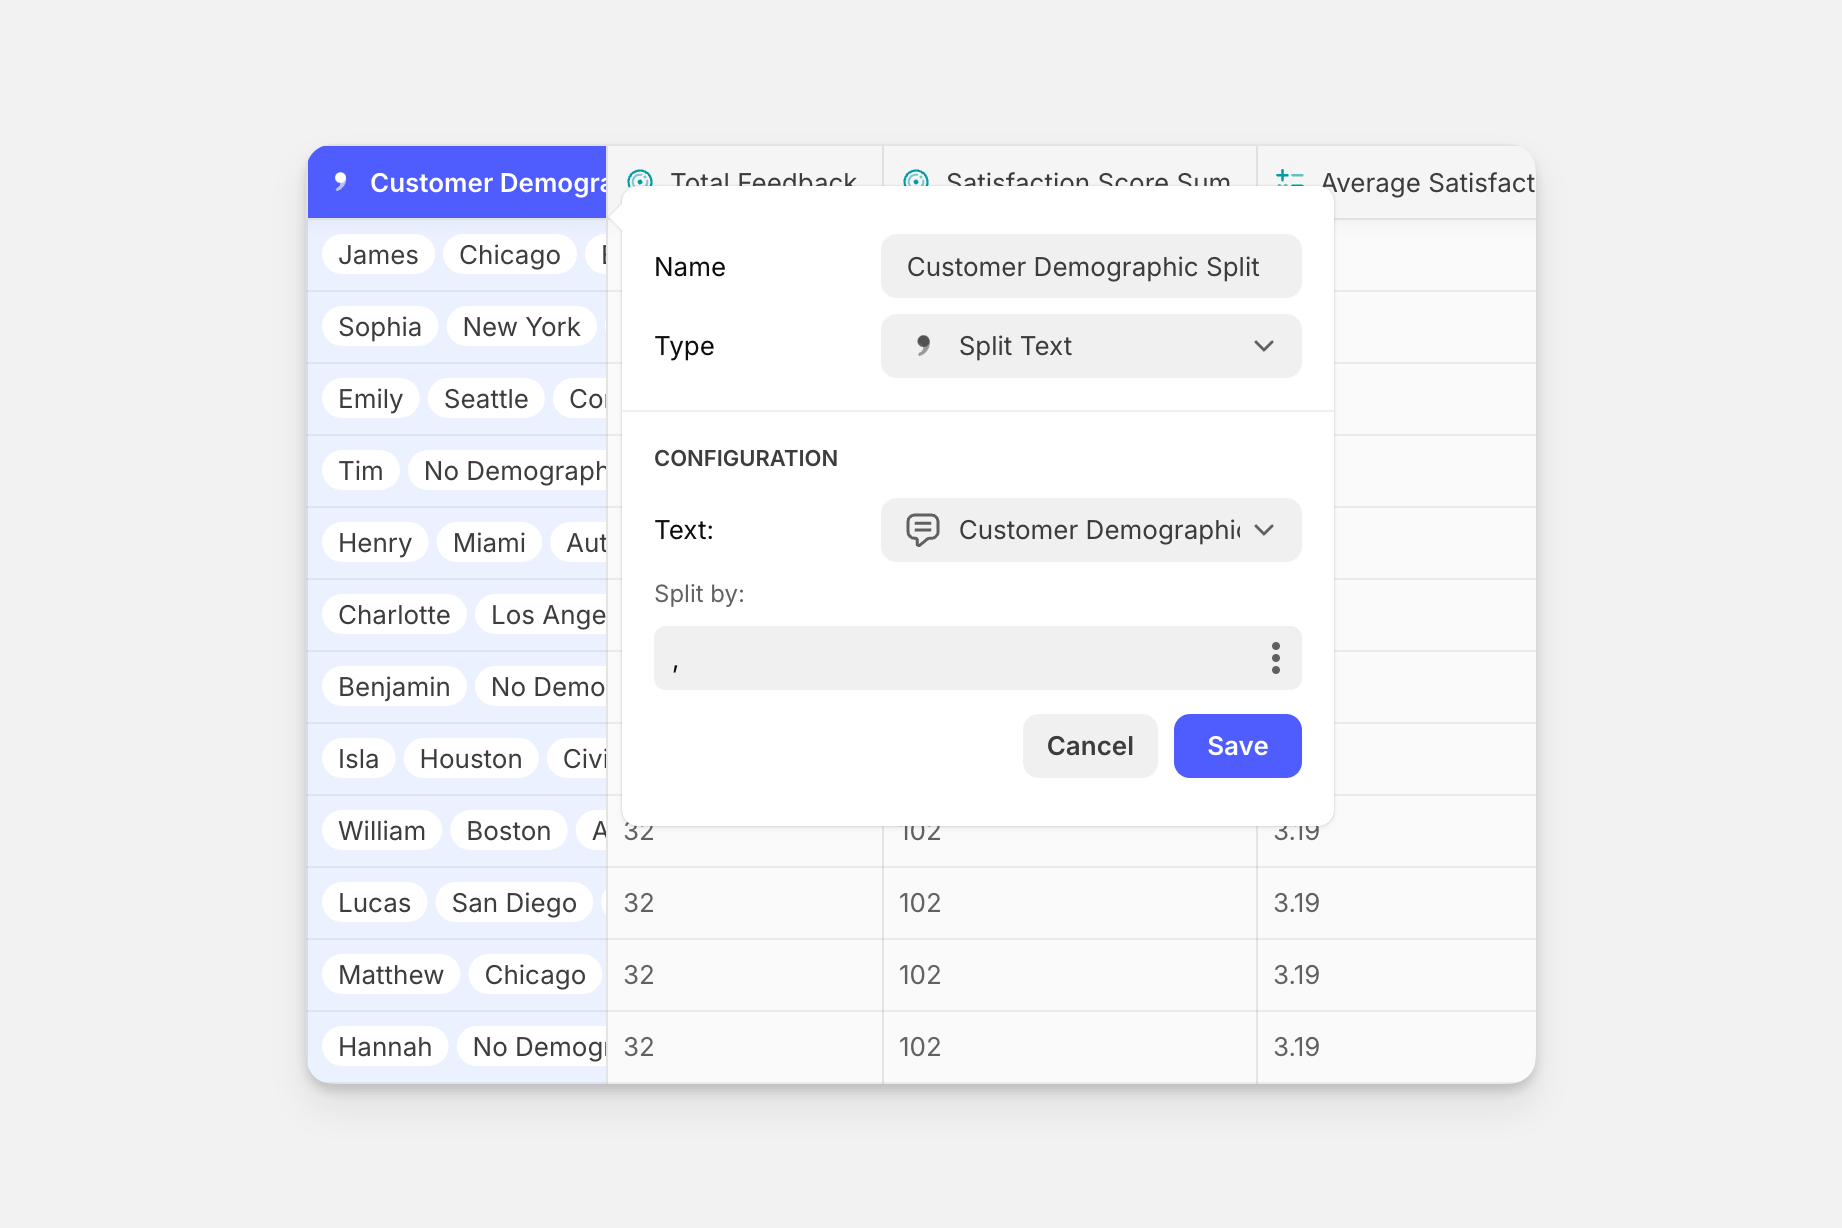Viewport: 1842px width, 1228px height.
Task: Click the 3.19 cell in Hannah row
Action: pyautogui.click(x=1397, y=1047)
